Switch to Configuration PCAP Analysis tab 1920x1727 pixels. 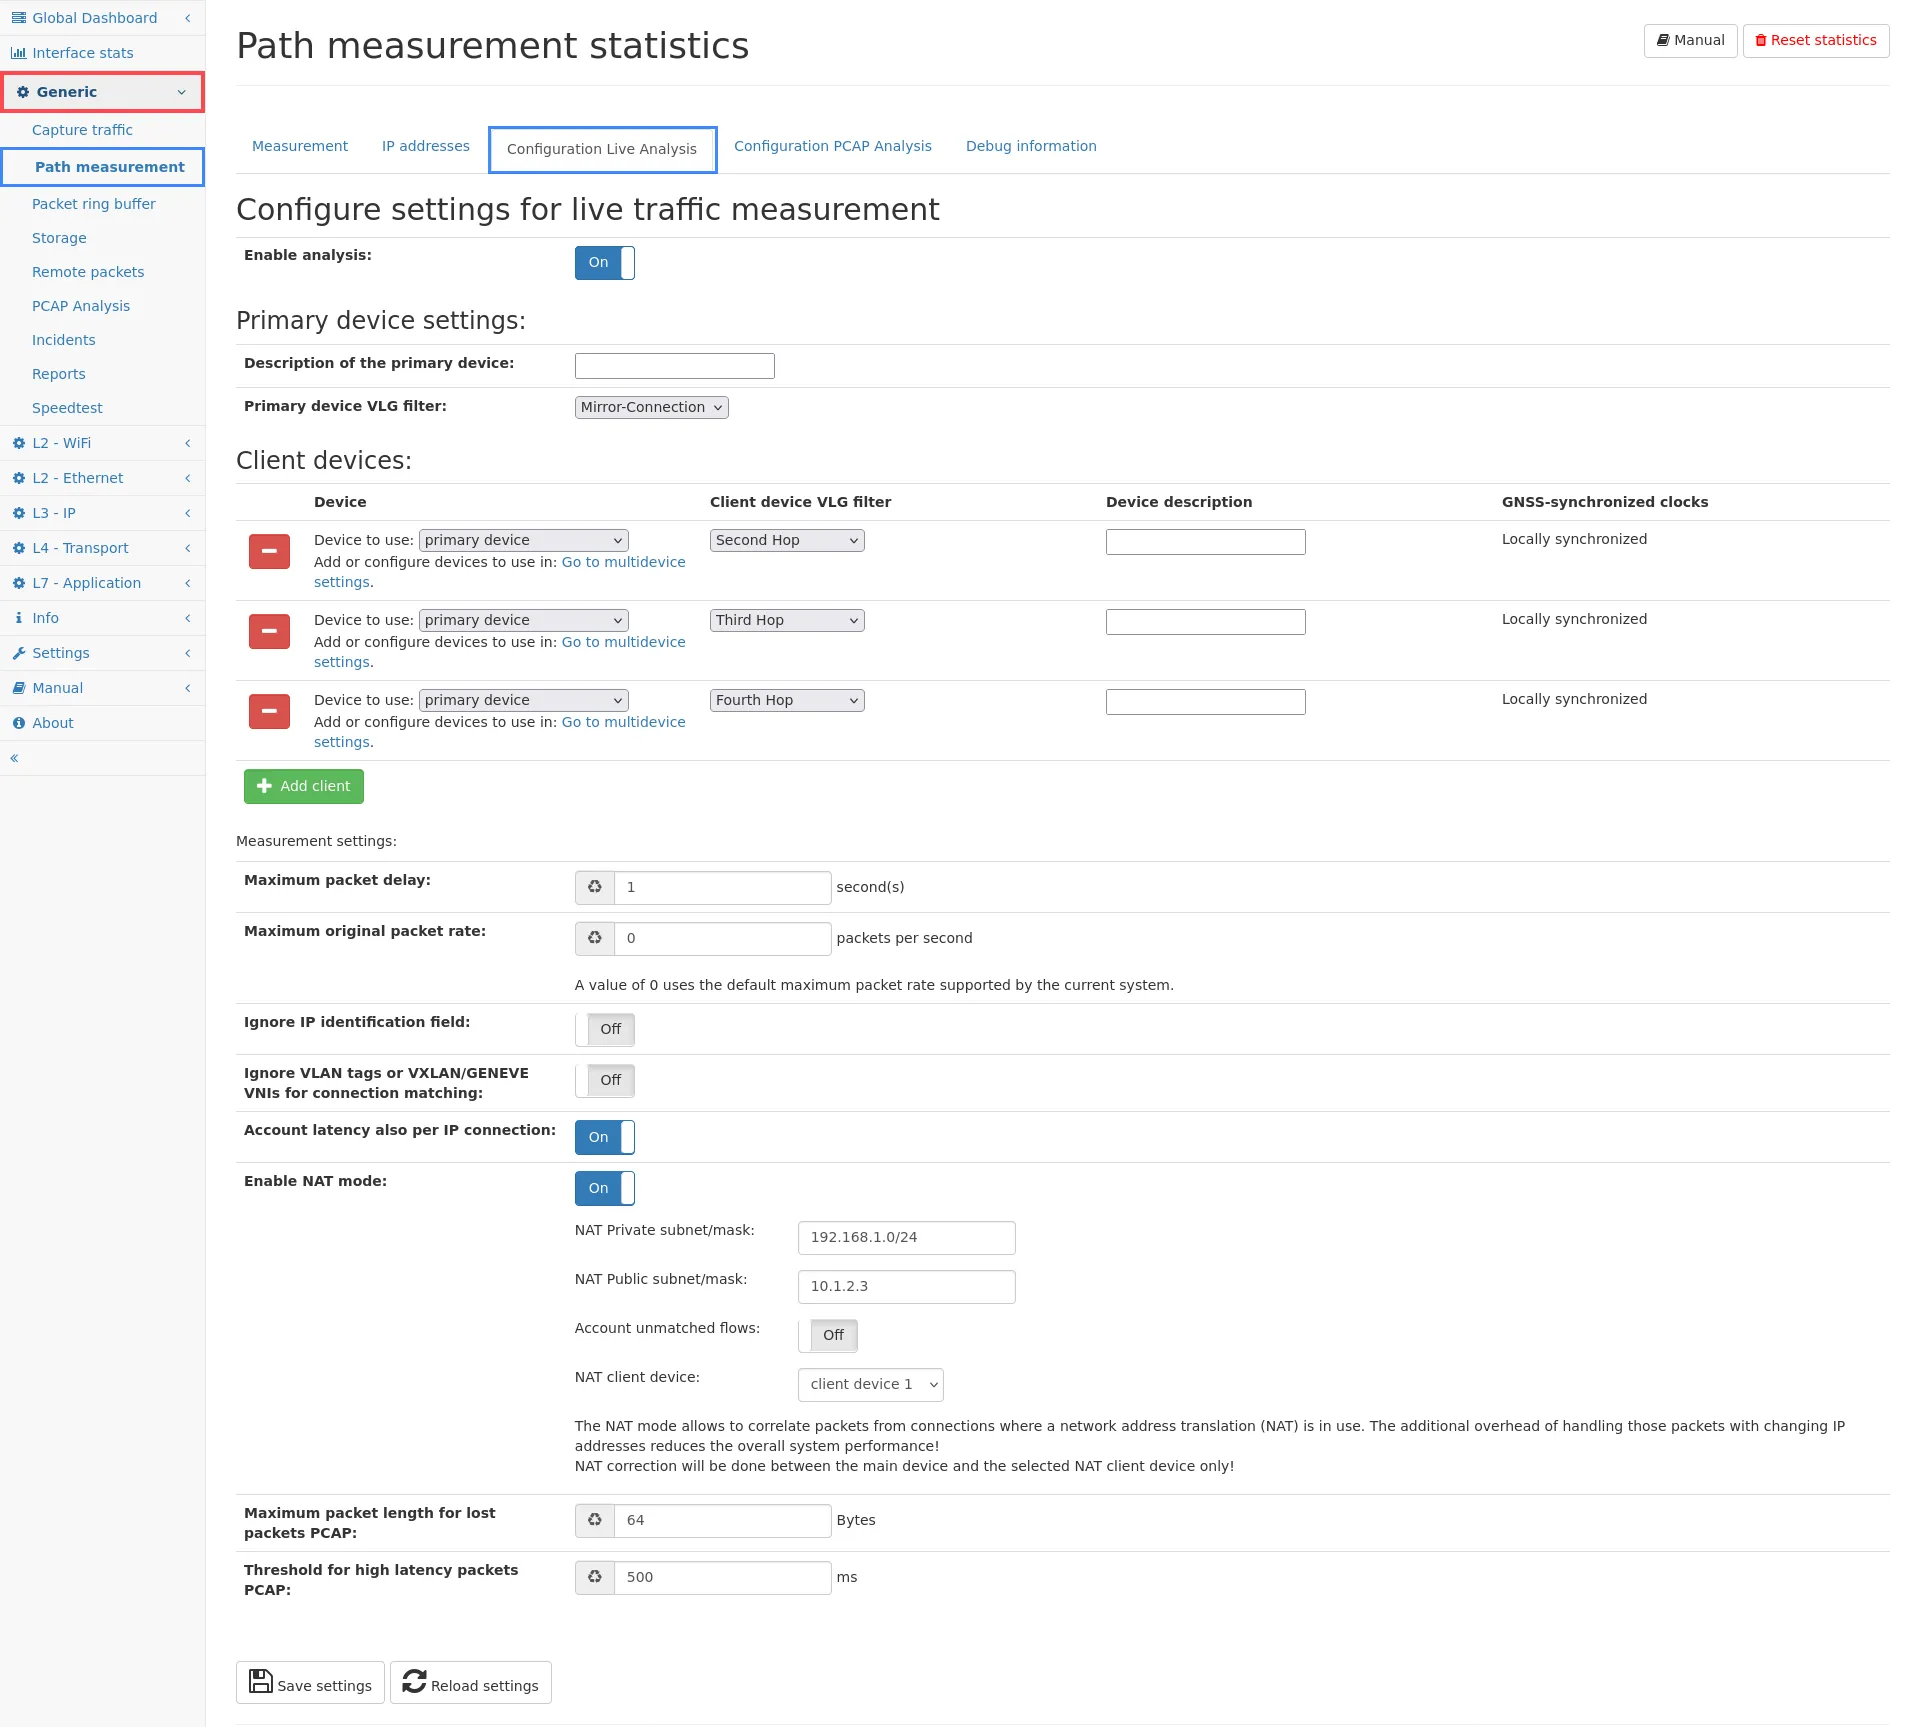832,146
